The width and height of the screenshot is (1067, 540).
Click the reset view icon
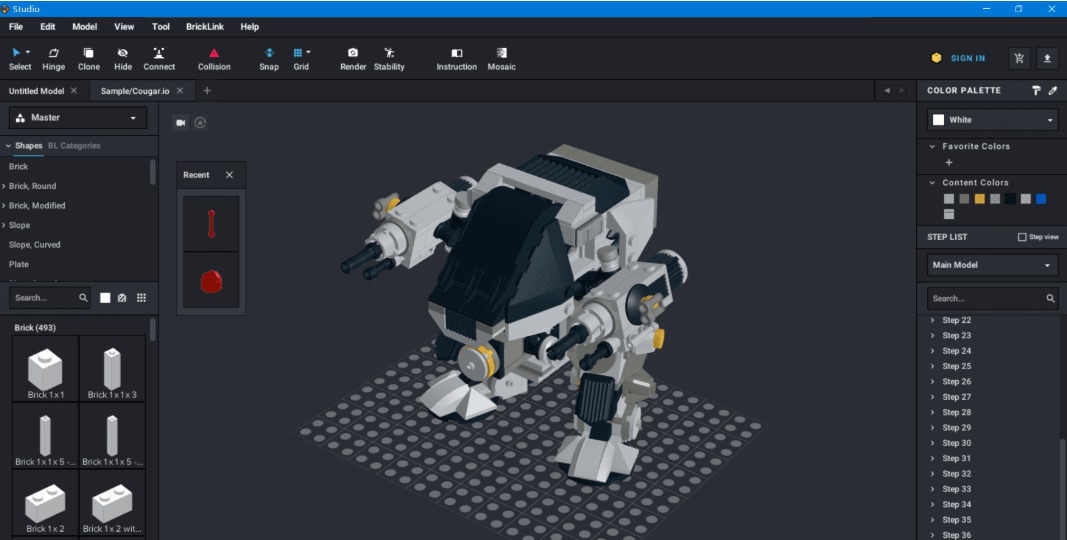[200, 122]
